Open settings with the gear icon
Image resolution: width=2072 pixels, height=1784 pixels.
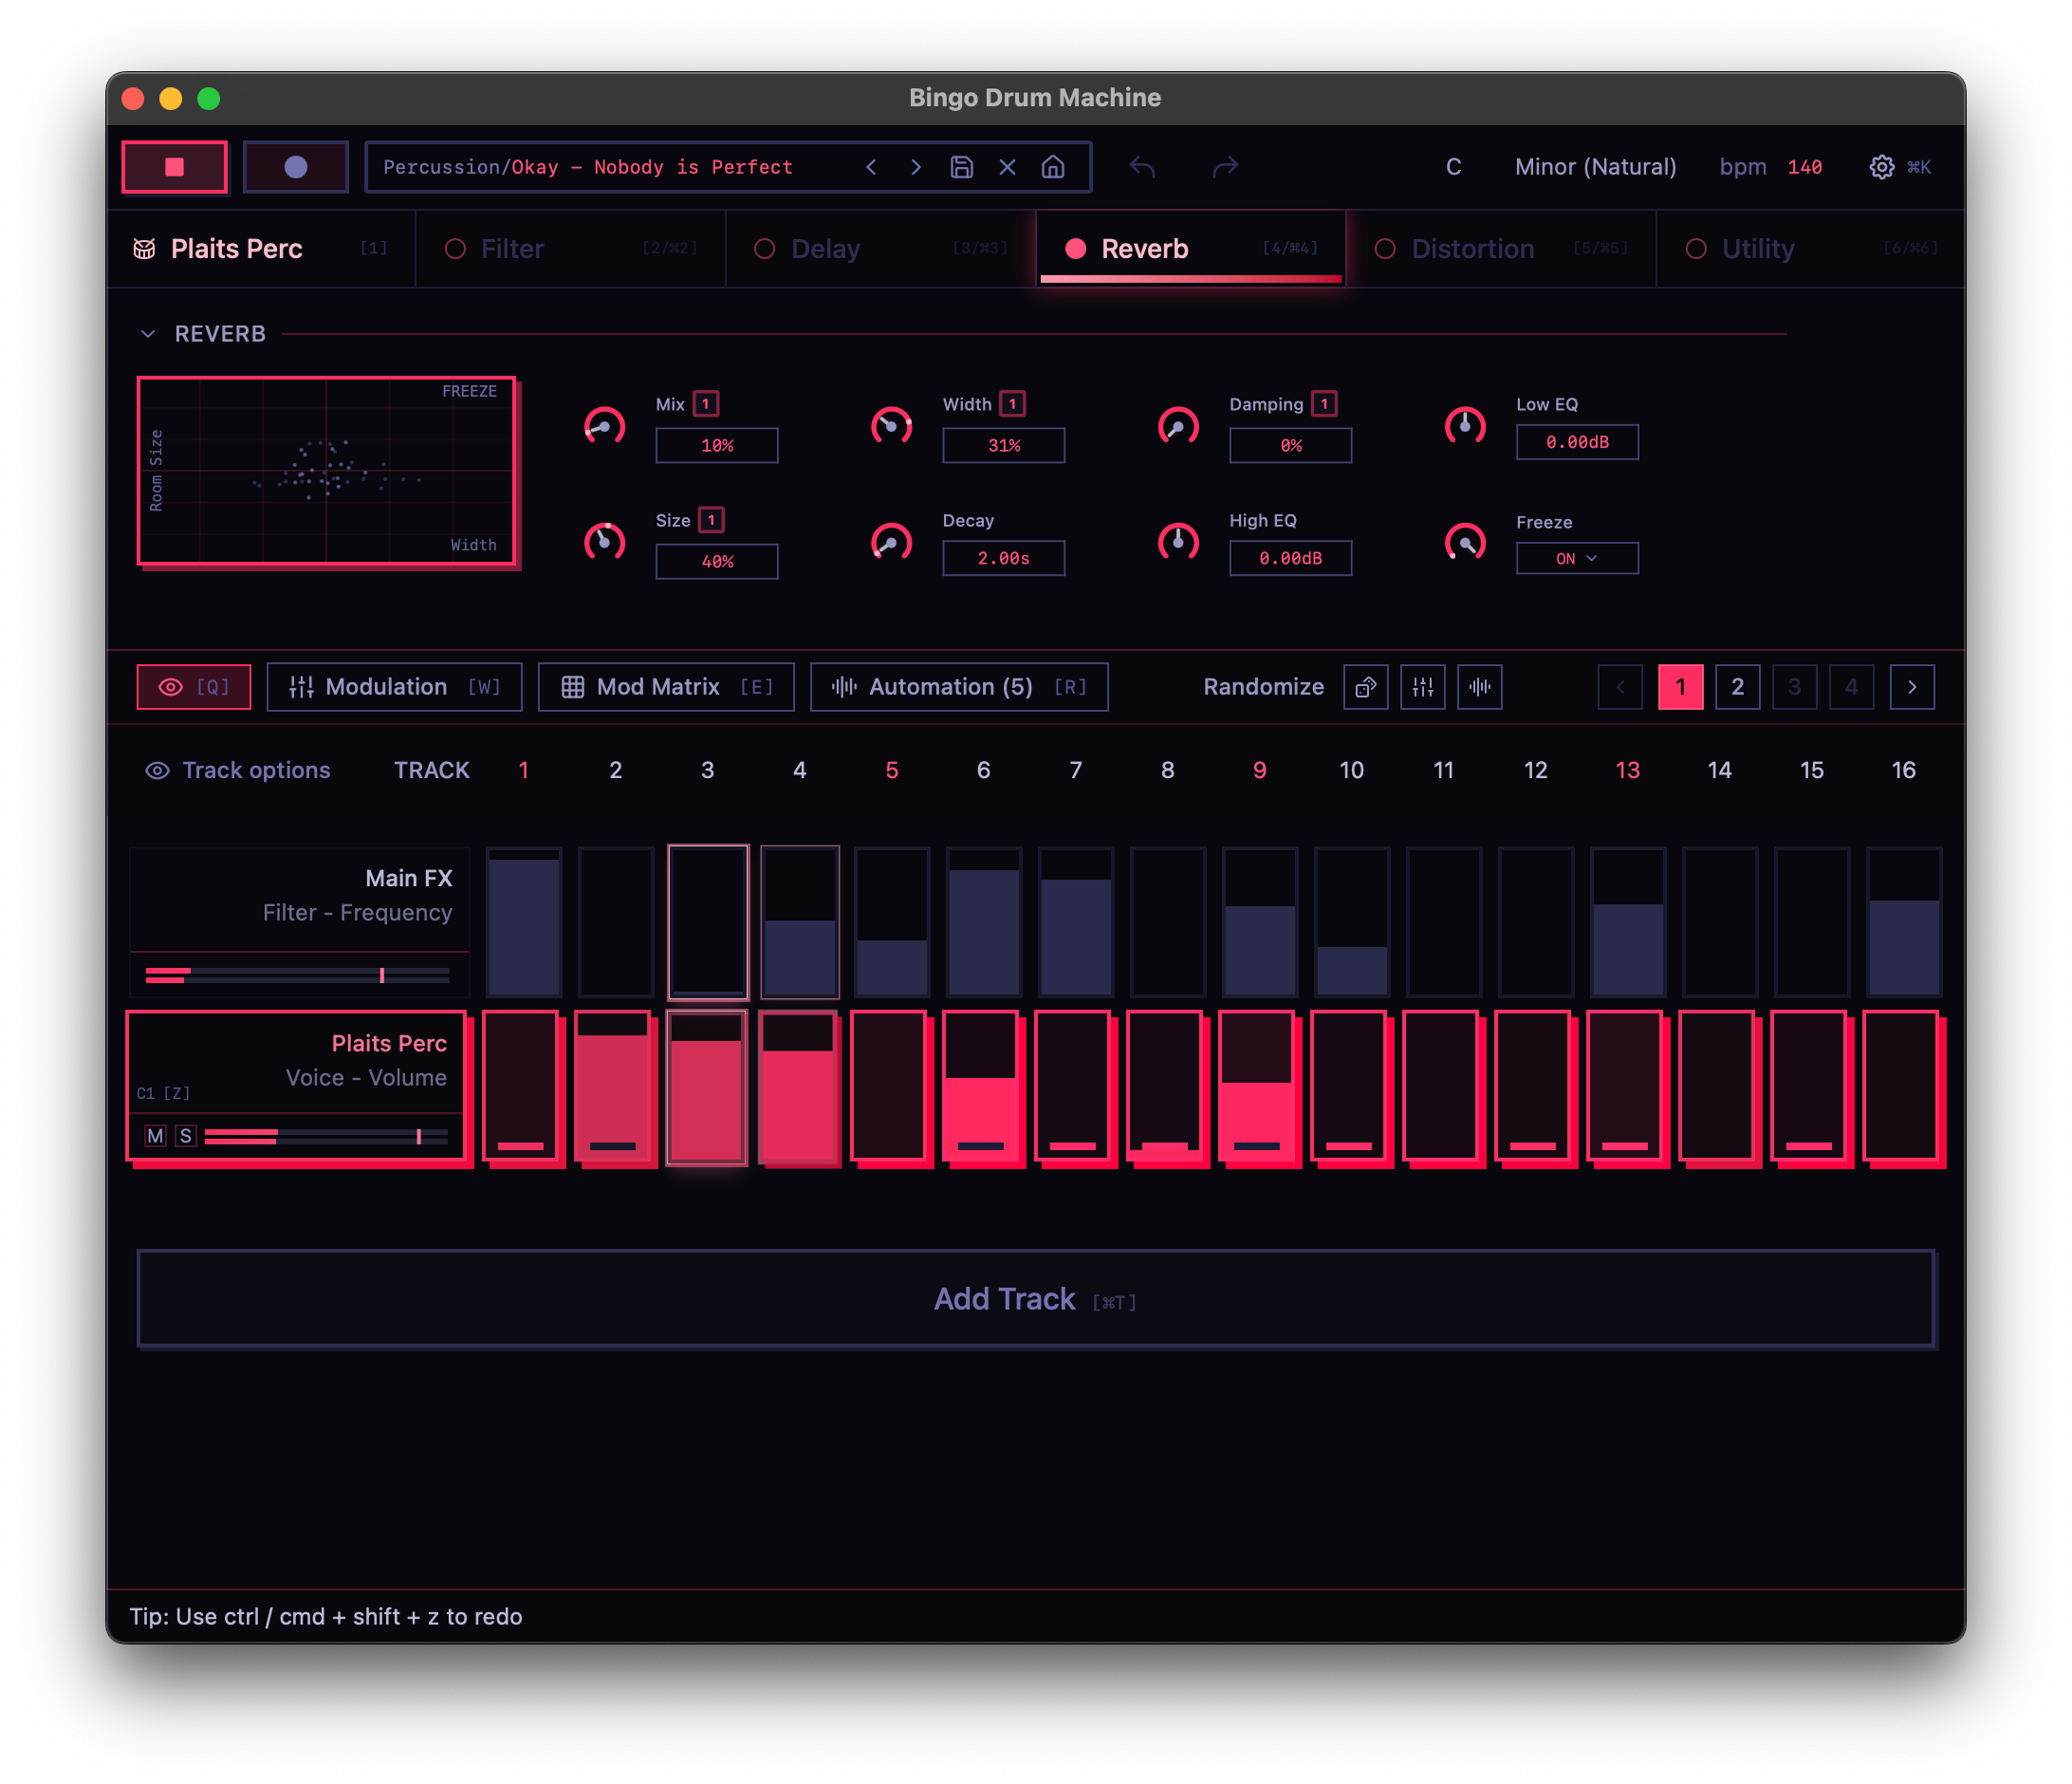click(1881, 167)
